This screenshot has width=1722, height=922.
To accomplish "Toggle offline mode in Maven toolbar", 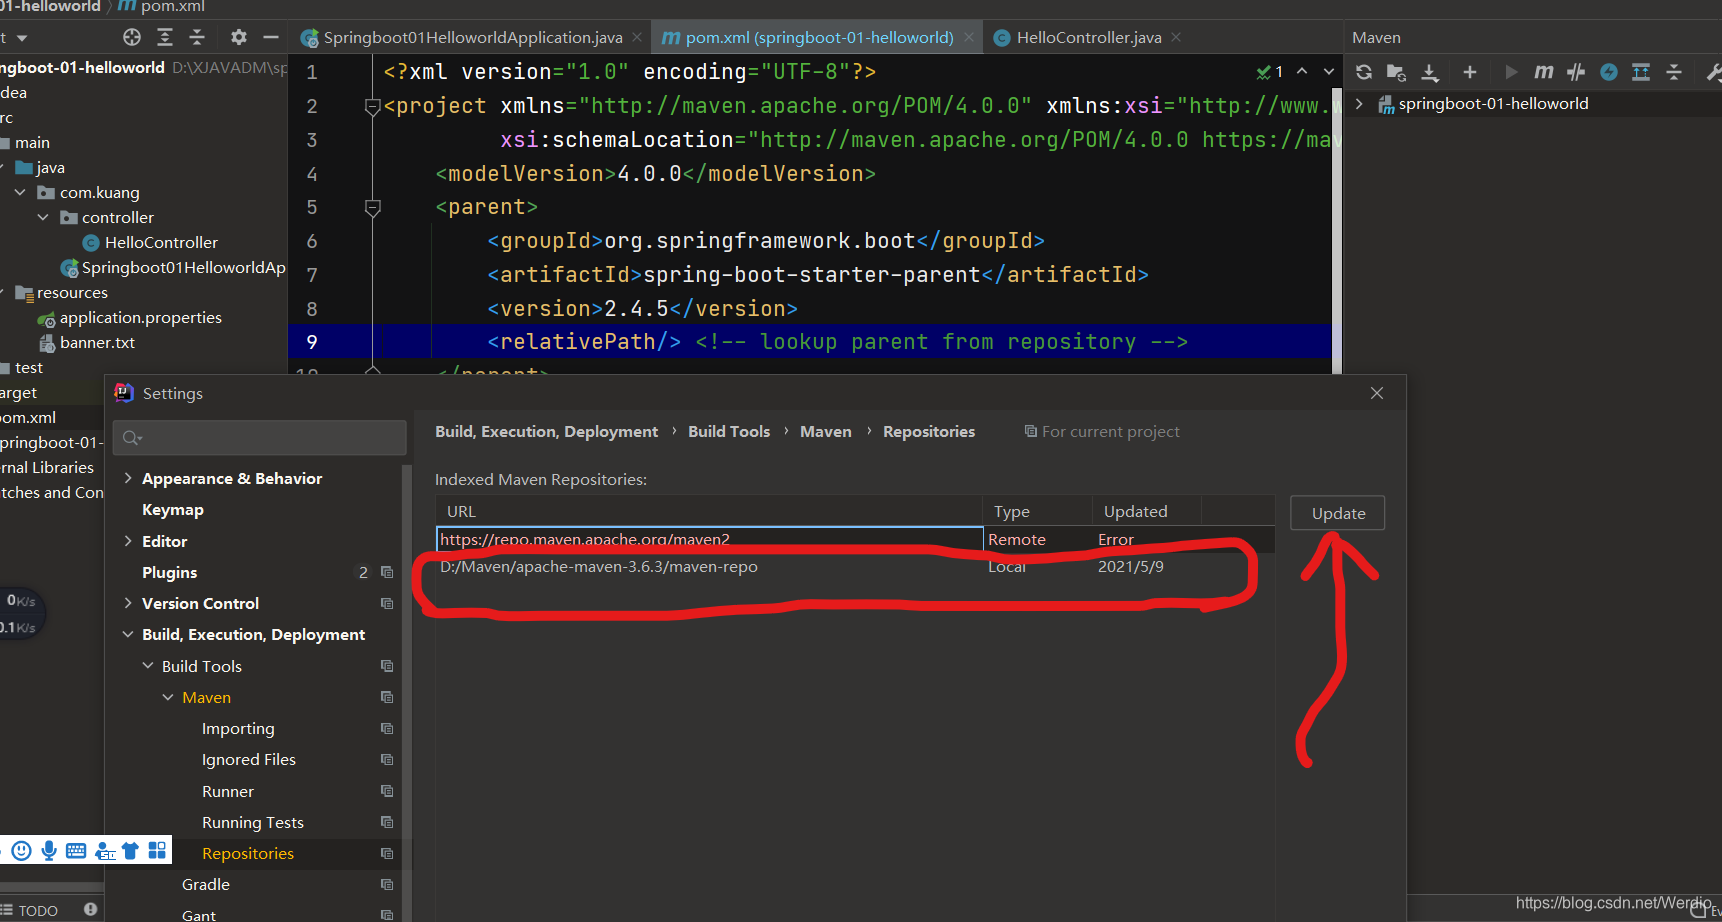I will click(x=1577, y=72).
